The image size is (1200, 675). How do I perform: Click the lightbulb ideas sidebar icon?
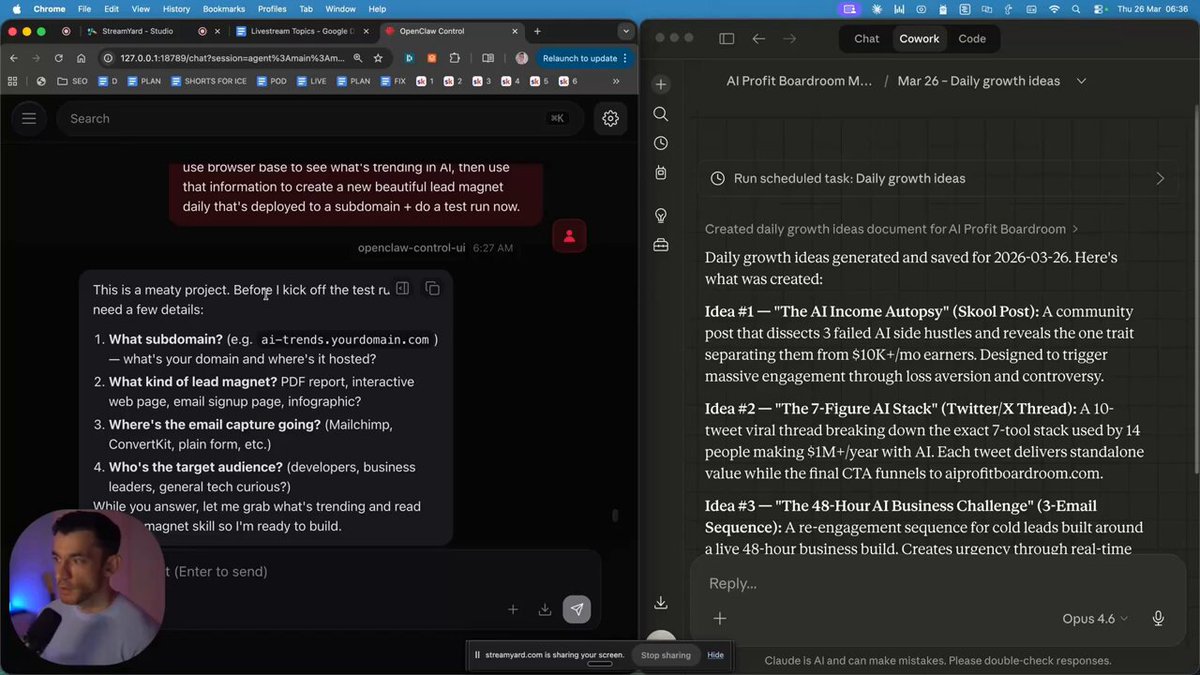(661, 215)
